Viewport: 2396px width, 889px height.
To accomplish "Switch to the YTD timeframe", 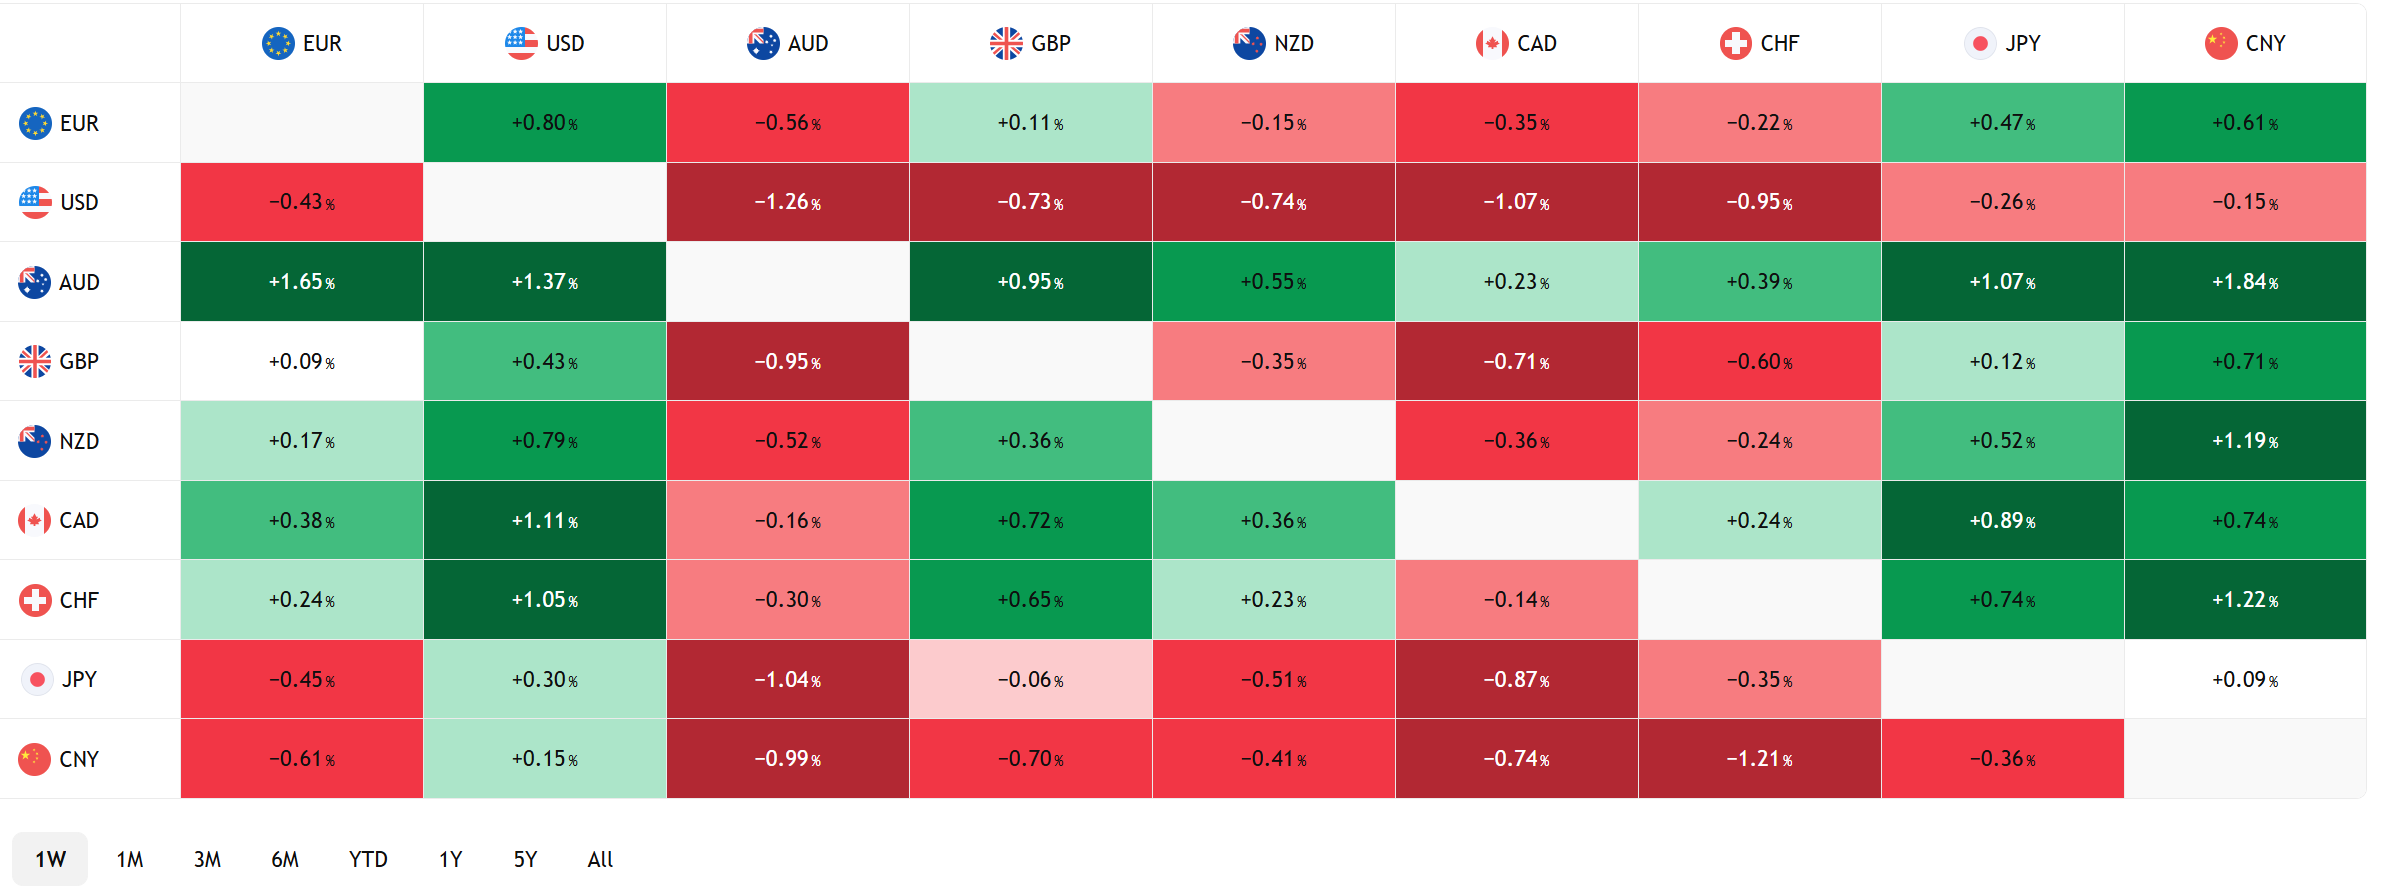I will 368,859.
